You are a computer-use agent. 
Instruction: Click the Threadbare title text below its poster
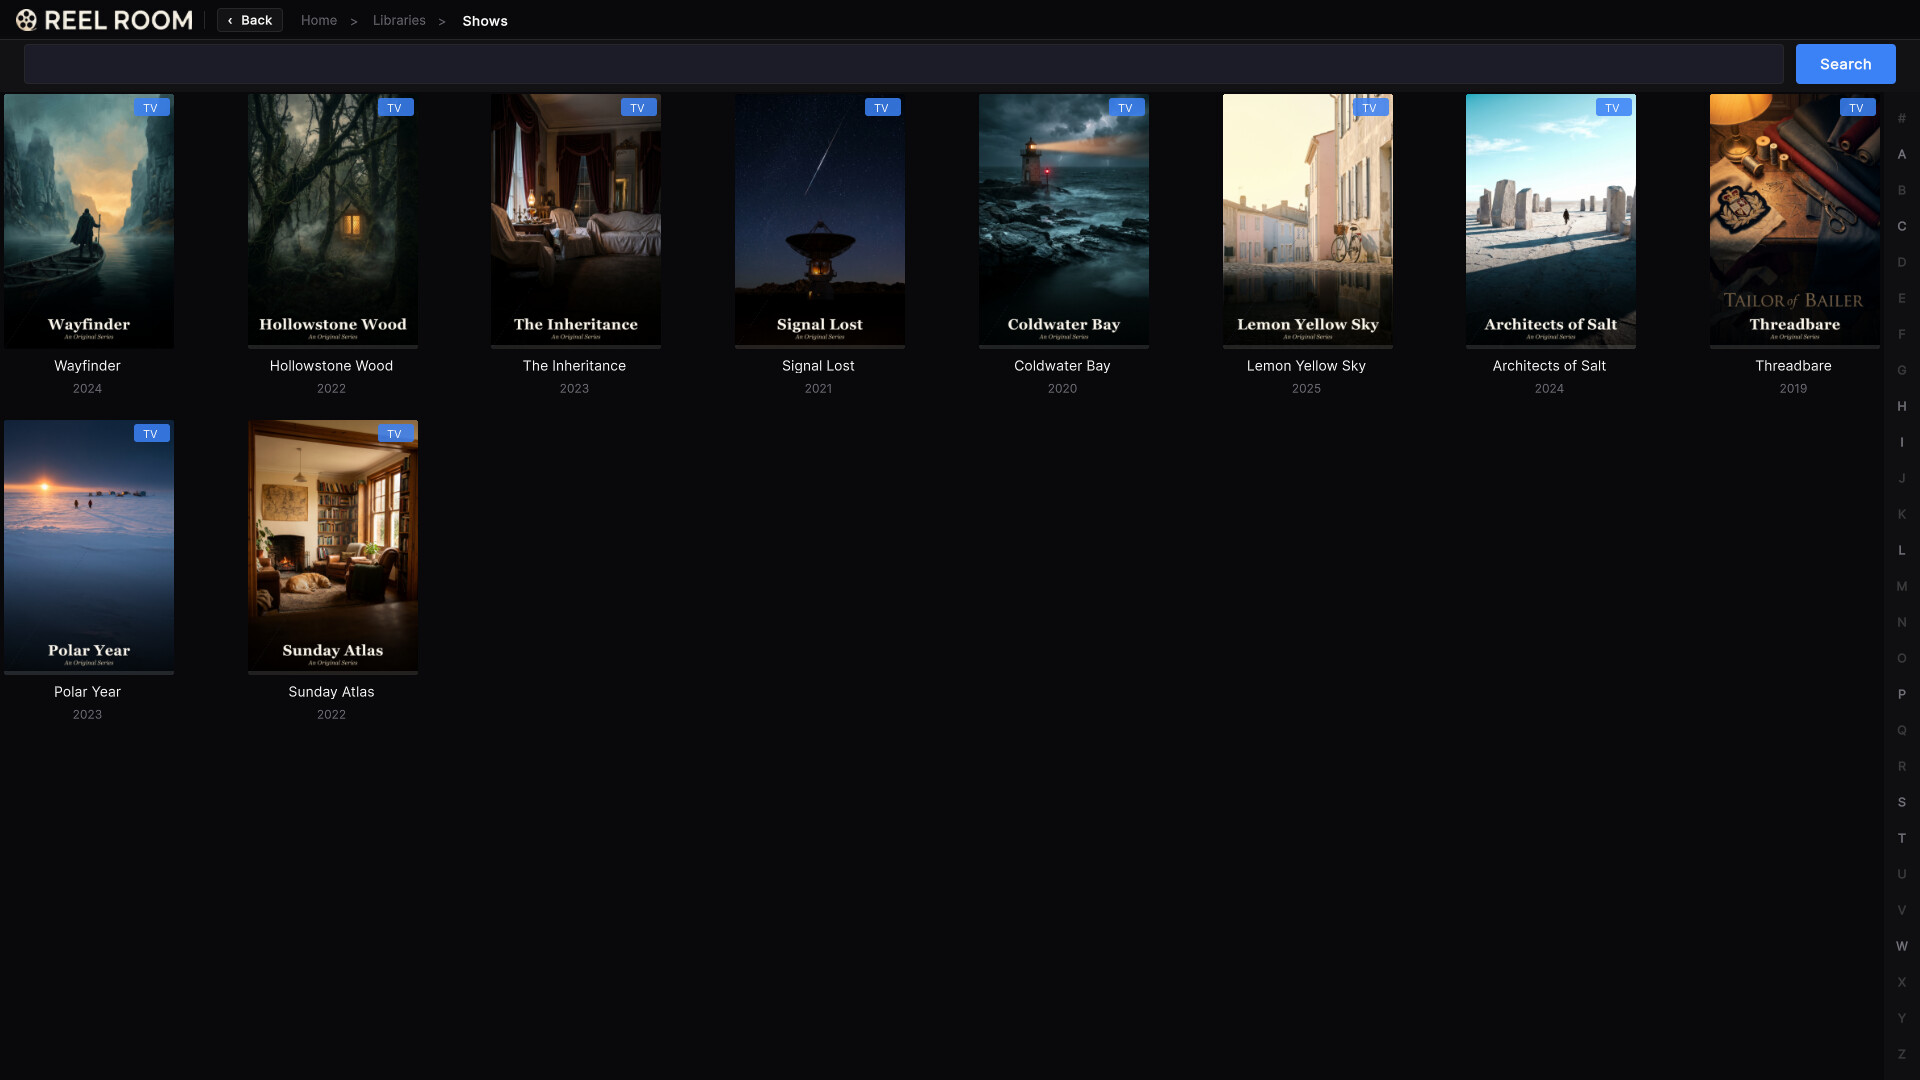tap(1793, 366)
